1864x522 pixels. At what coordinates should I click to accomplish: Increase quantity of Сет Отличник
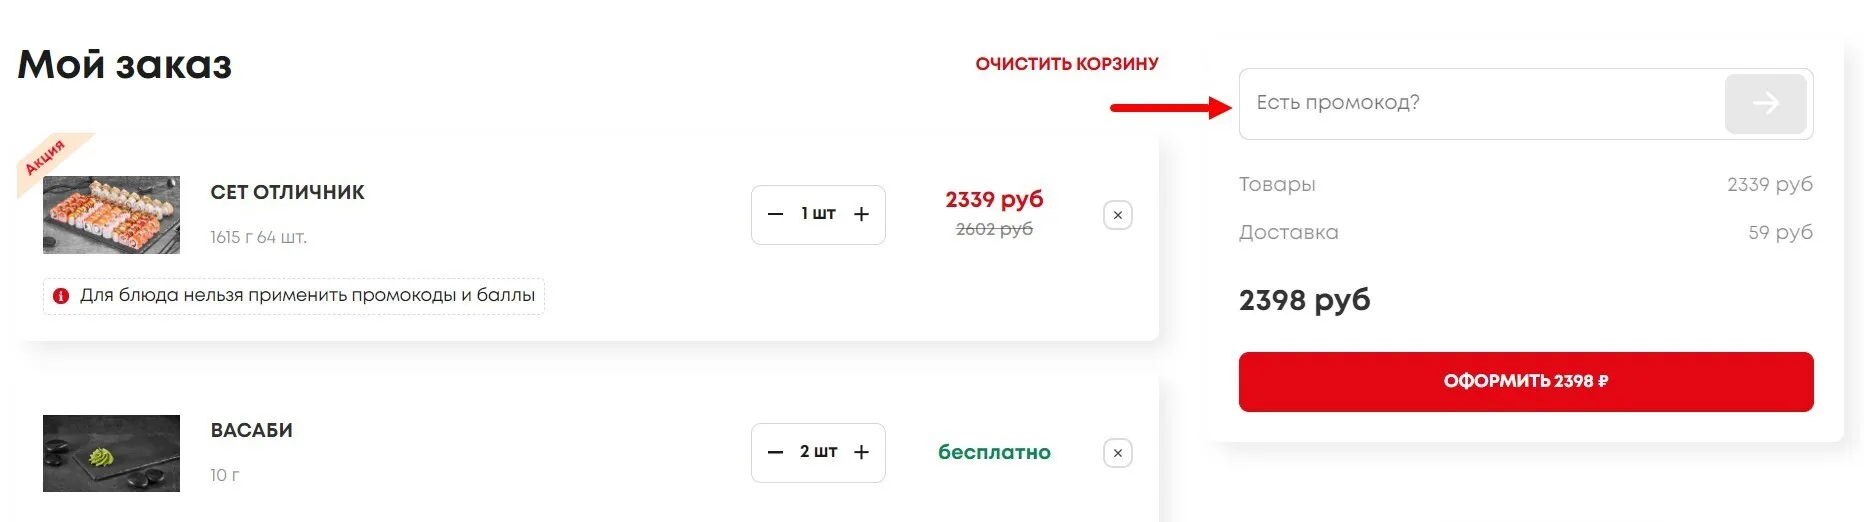pyautogui.click(x=861, y=214)
